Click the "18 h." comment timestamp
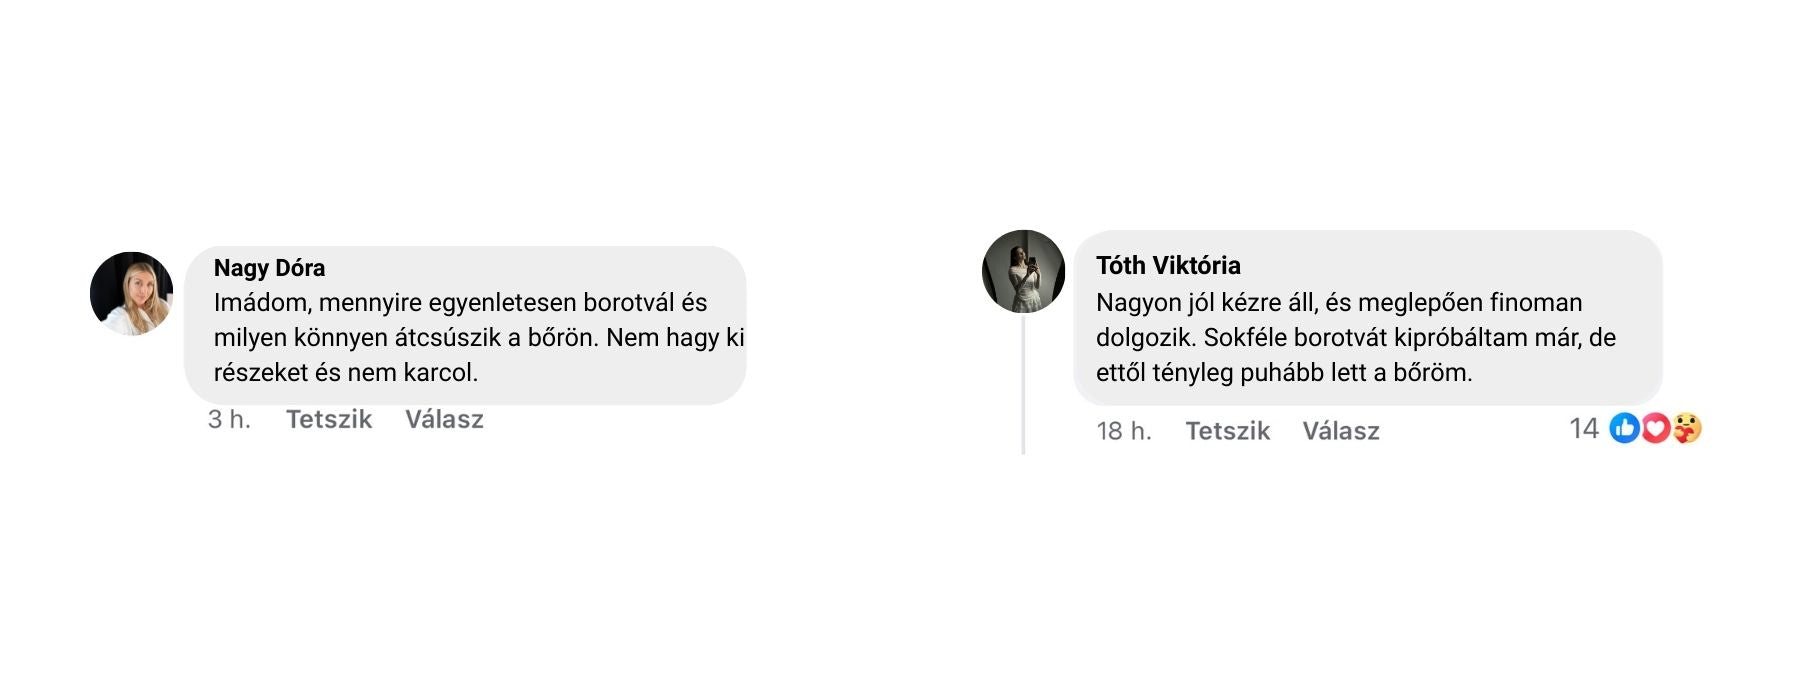The image size is (1800, 700). (1123, 431)
